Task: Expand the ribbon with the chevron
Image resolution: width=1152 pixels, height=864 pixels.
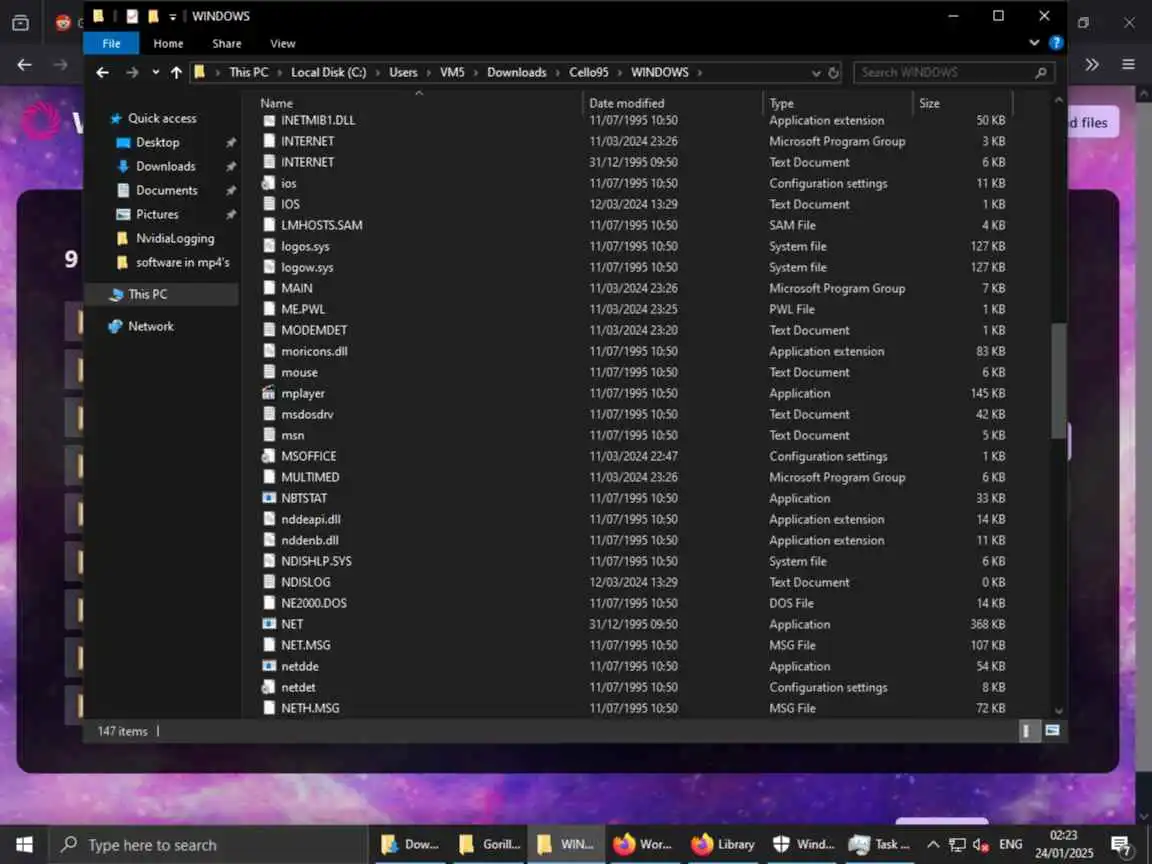Action: (1034, 43)
